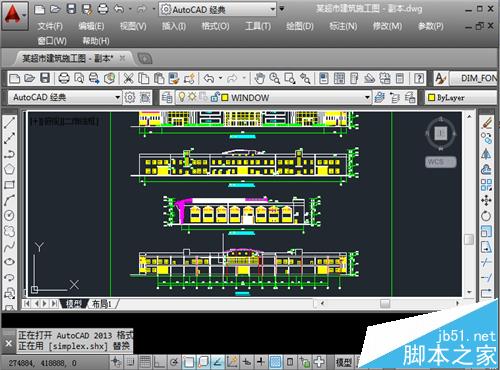The image size is (500, 370).
Task: Switch to the 布局1 layout tab
Action: pos(102,304)
